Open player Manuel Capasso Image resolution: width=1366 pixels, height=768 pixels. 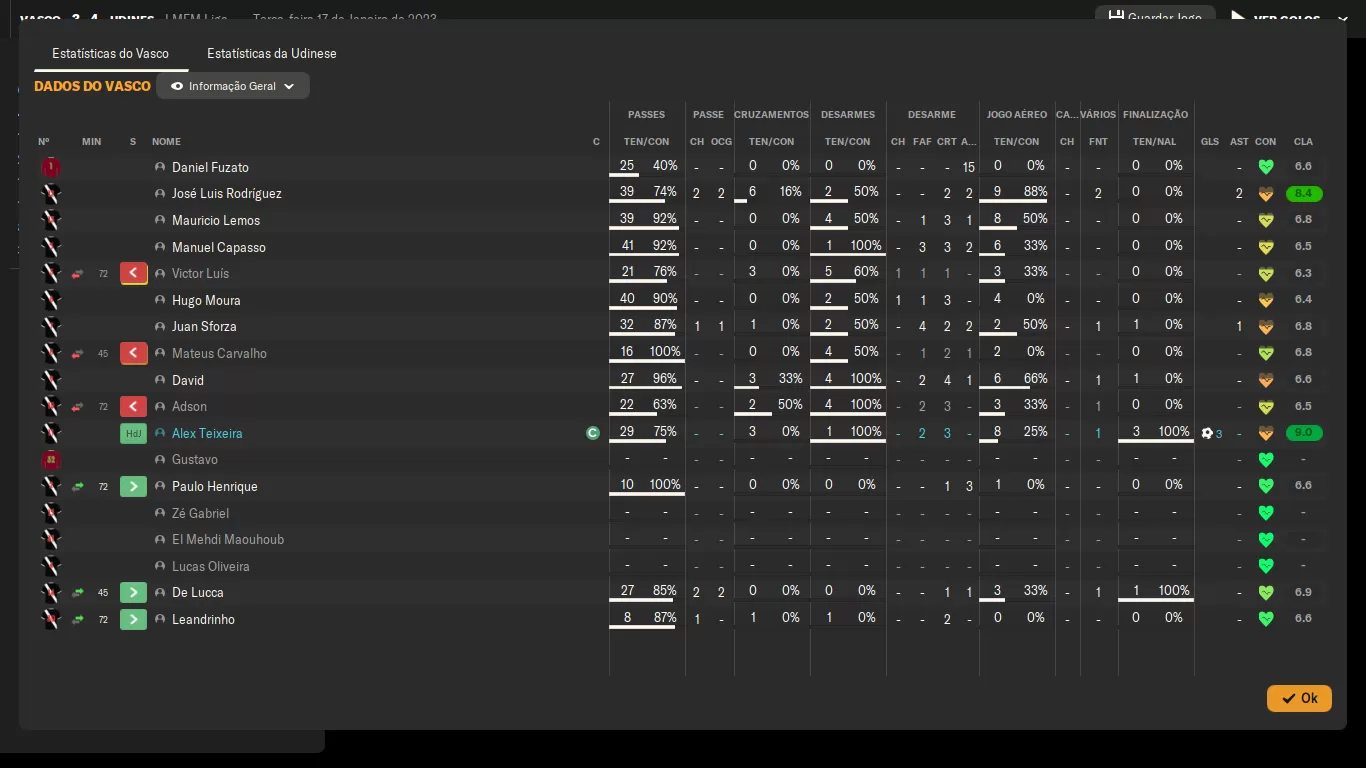[x=219, y=247]
